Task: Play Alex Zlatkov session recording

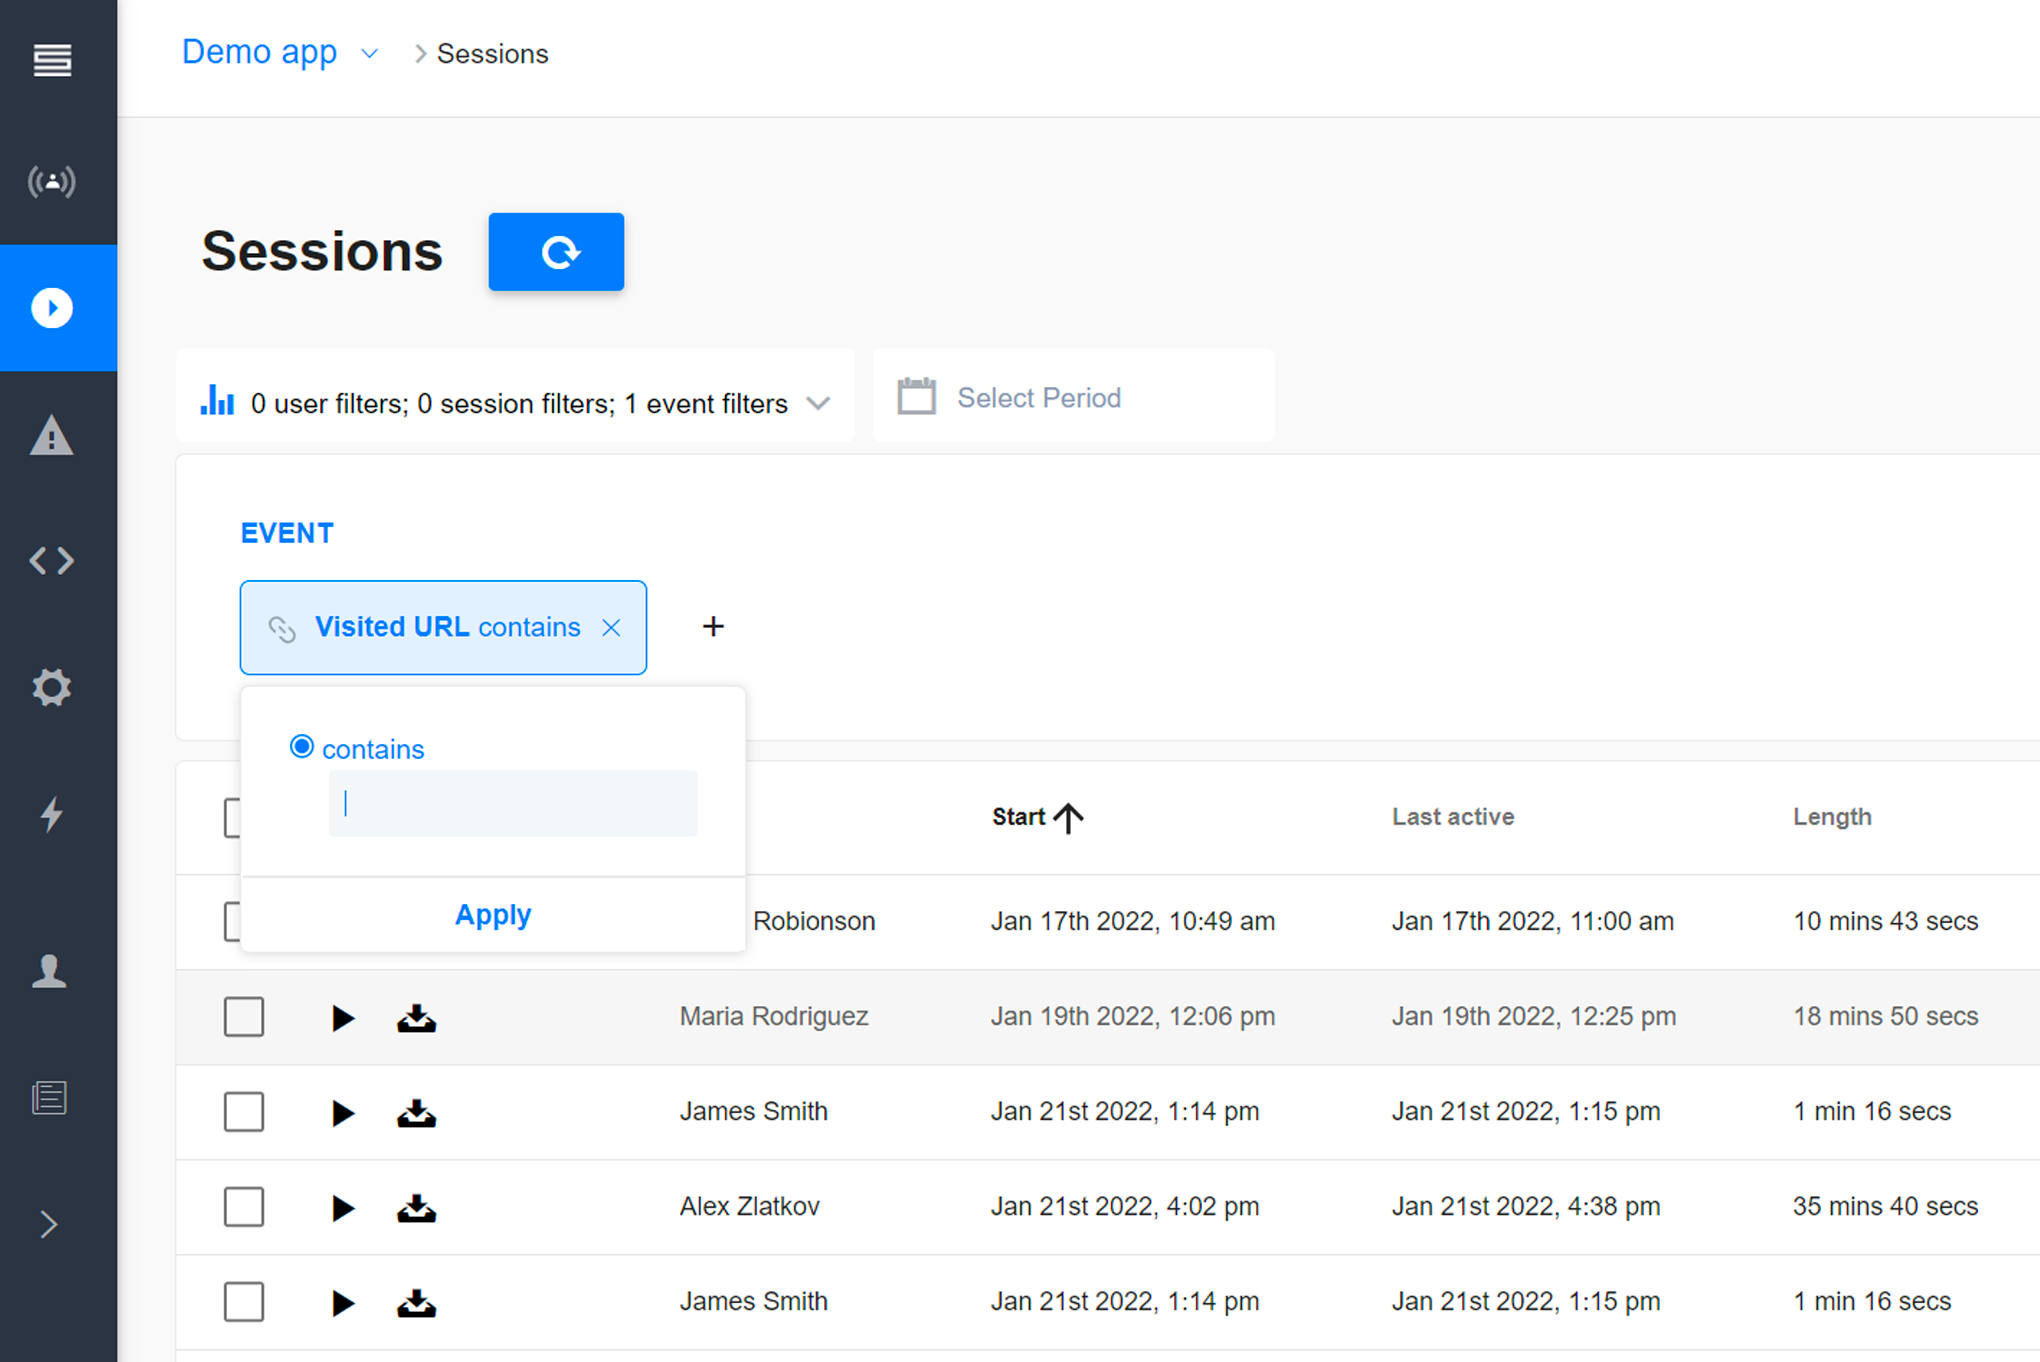Action: 342,1208
